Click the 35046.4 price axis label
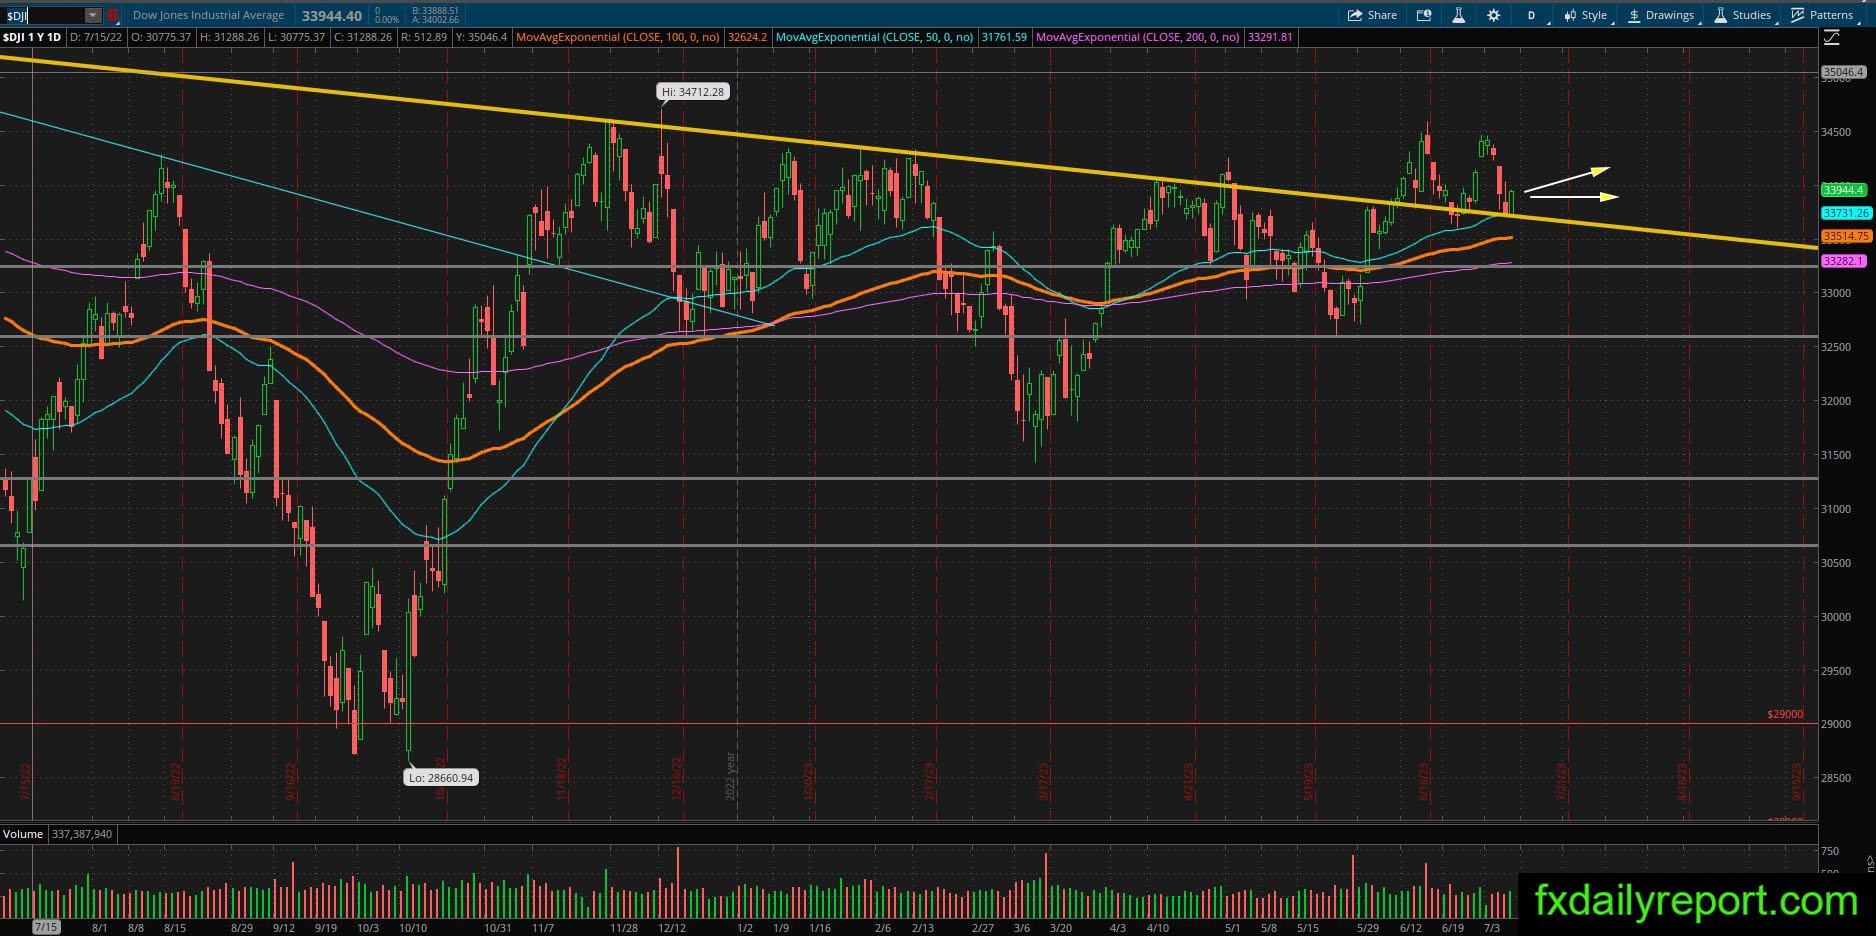The width and height of the screenshot is (1876, 936). point(1844,72)
